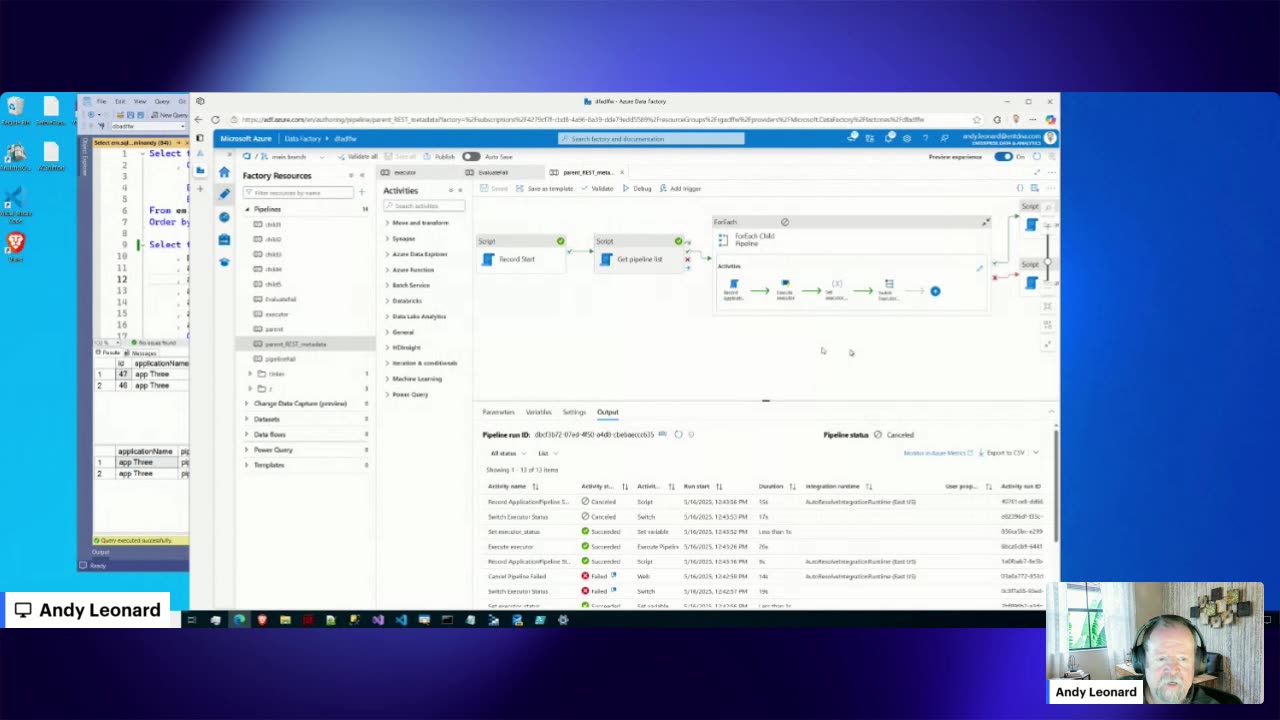Image resolution: width=1280 pixels, height=720 pixels.
Task: Click the Debug button
Action: point(637,188)
